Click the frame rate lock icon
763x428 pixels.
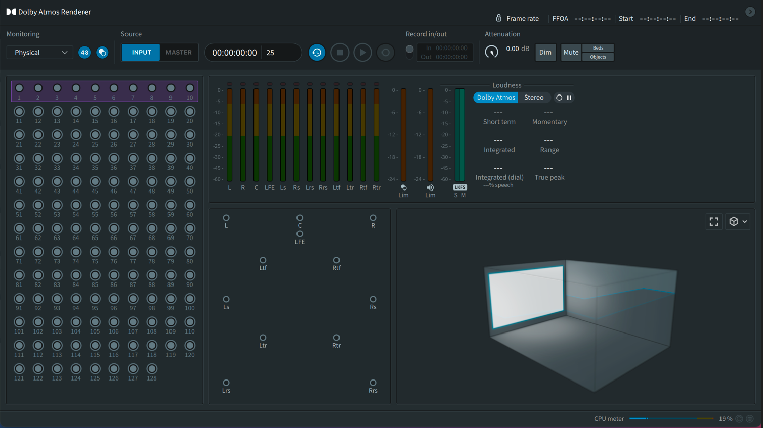click(x=498, y=18)
